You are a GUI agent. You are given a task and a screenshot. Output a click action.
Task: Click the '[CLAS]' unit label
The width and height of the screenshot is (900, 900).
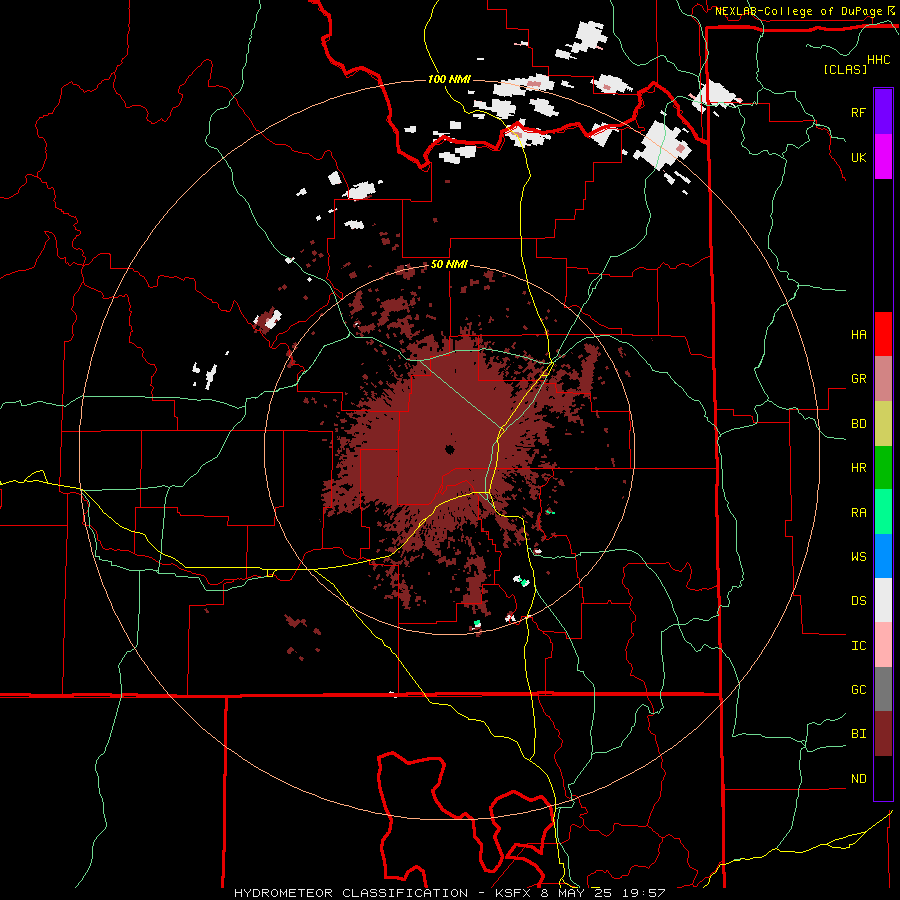point(845,69)
